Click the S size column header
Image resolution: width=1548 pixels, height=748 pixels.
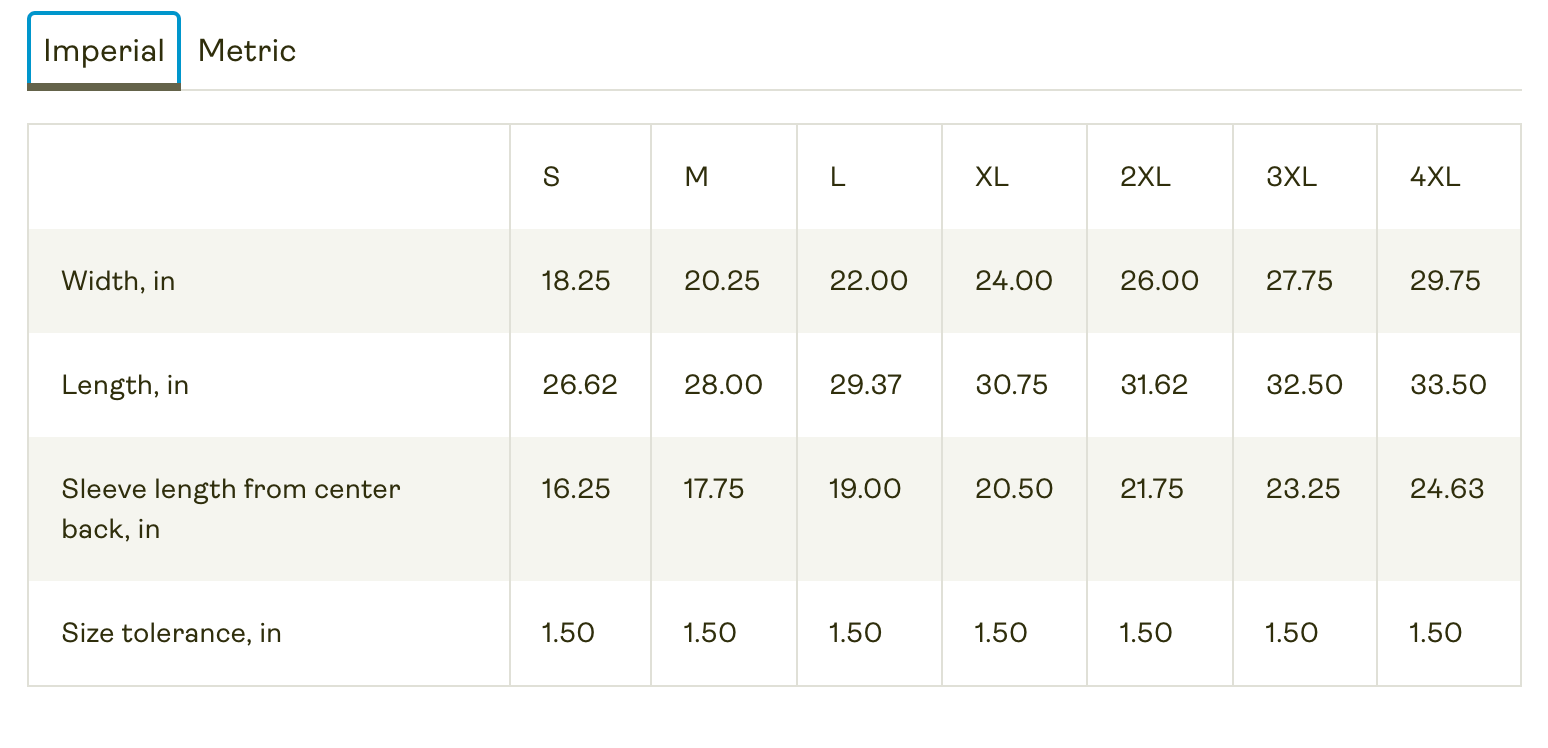(x=551, y=178)
